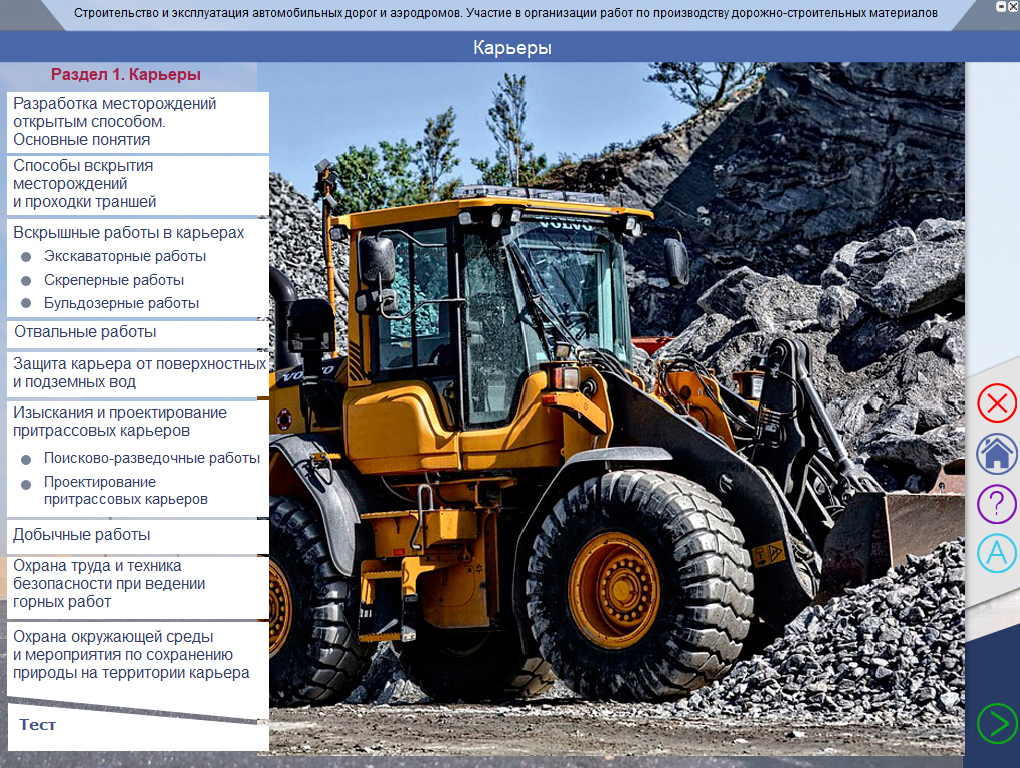The image size is (1020, 768).
Task: Minimize the window using top-right small button
Action: 1001,6
